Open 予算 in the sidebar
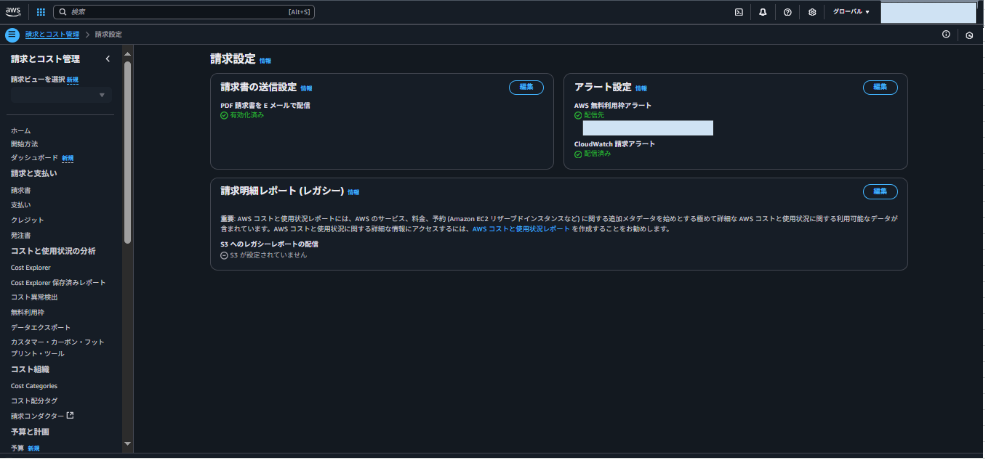The height and width of the screenshot is (459, 985). pyautogui.click(x=17, y=448)
